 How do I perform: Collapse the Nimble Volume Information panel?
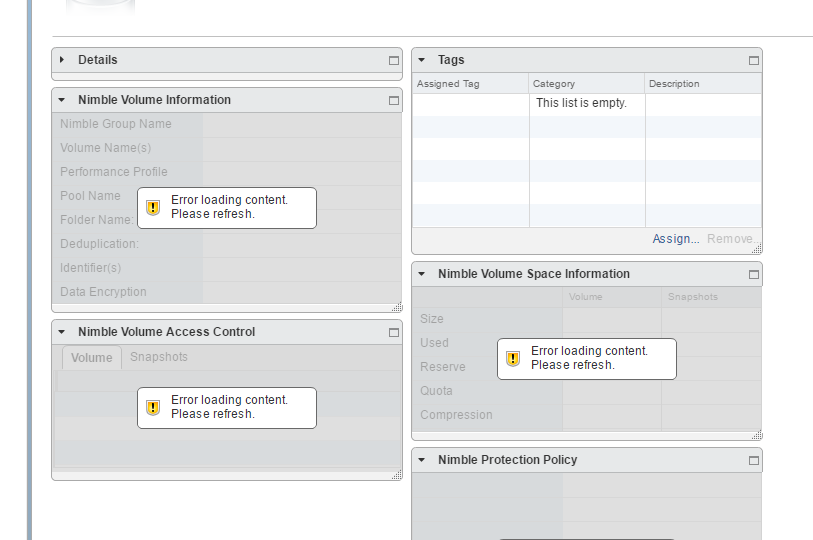(x=62, y=100)
